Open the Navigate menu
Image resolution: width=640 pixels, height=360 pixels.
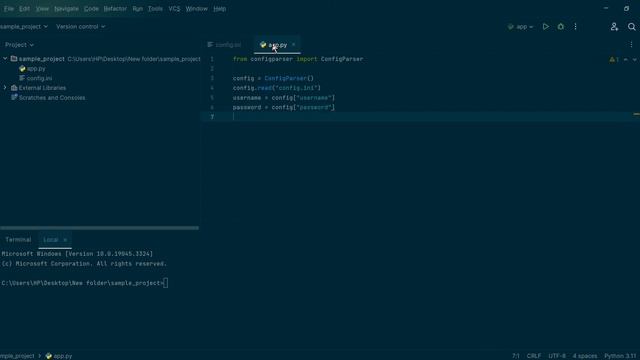(66, 9)
